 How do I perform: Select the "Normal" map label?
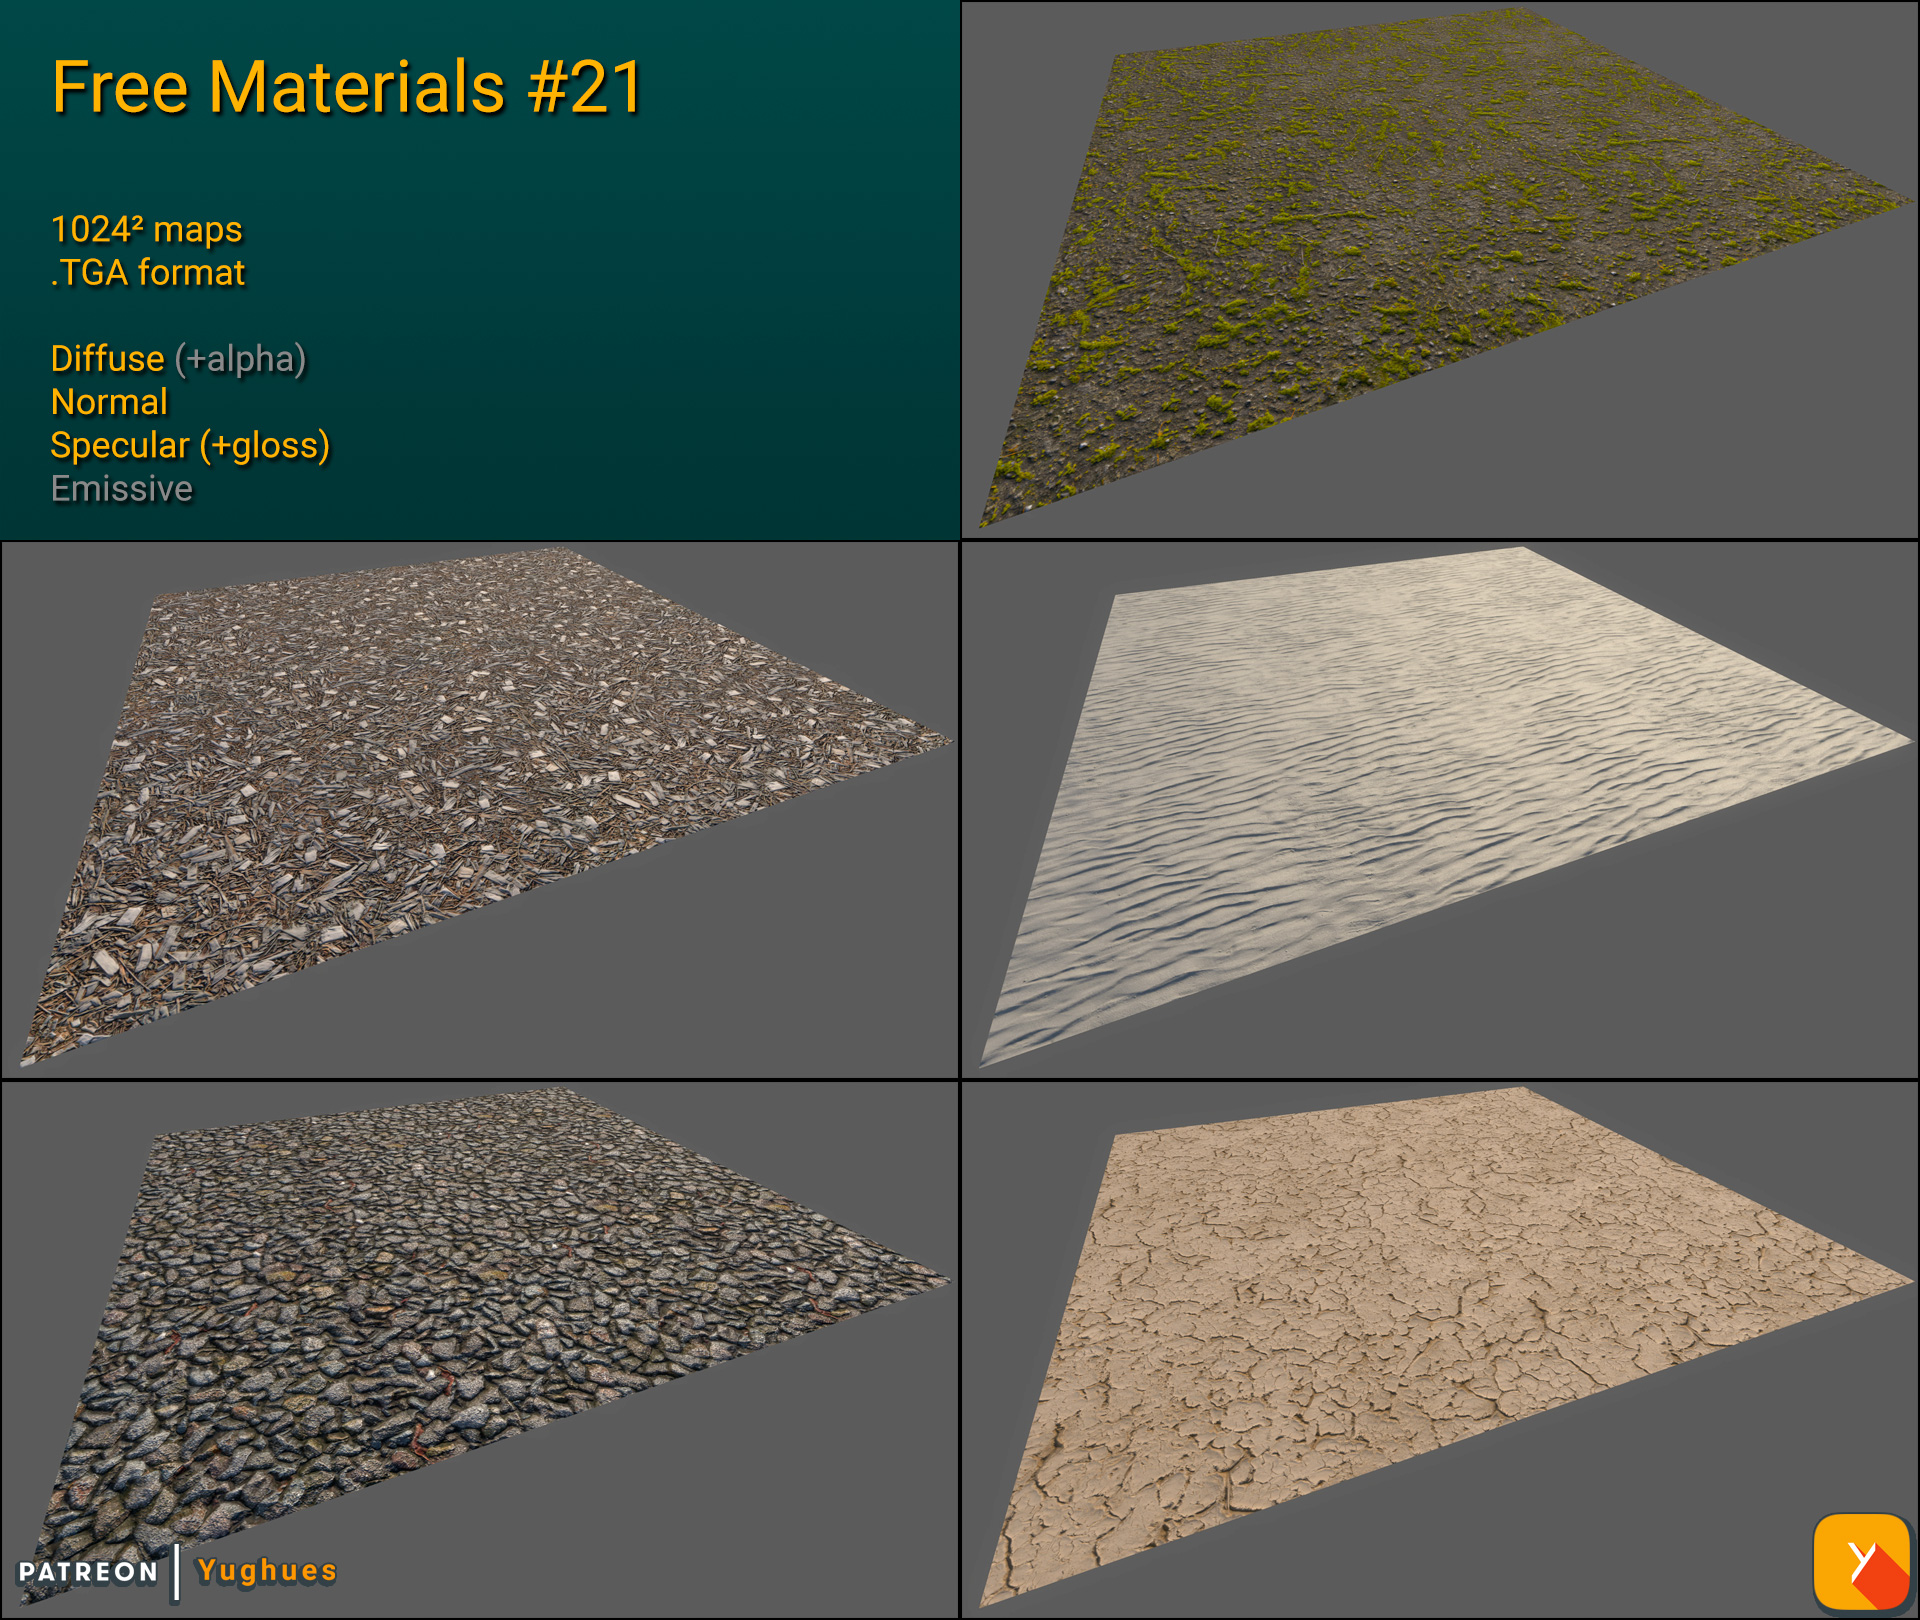[109, 402]
